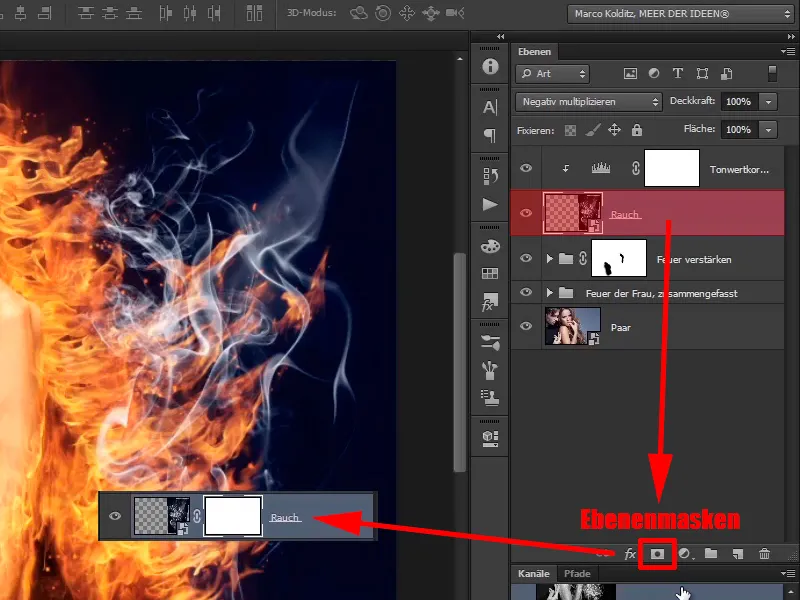Lock all with padlock icon
Image resolution: width=800 pixels, height=600 pixels.
(x=637, y=130)
